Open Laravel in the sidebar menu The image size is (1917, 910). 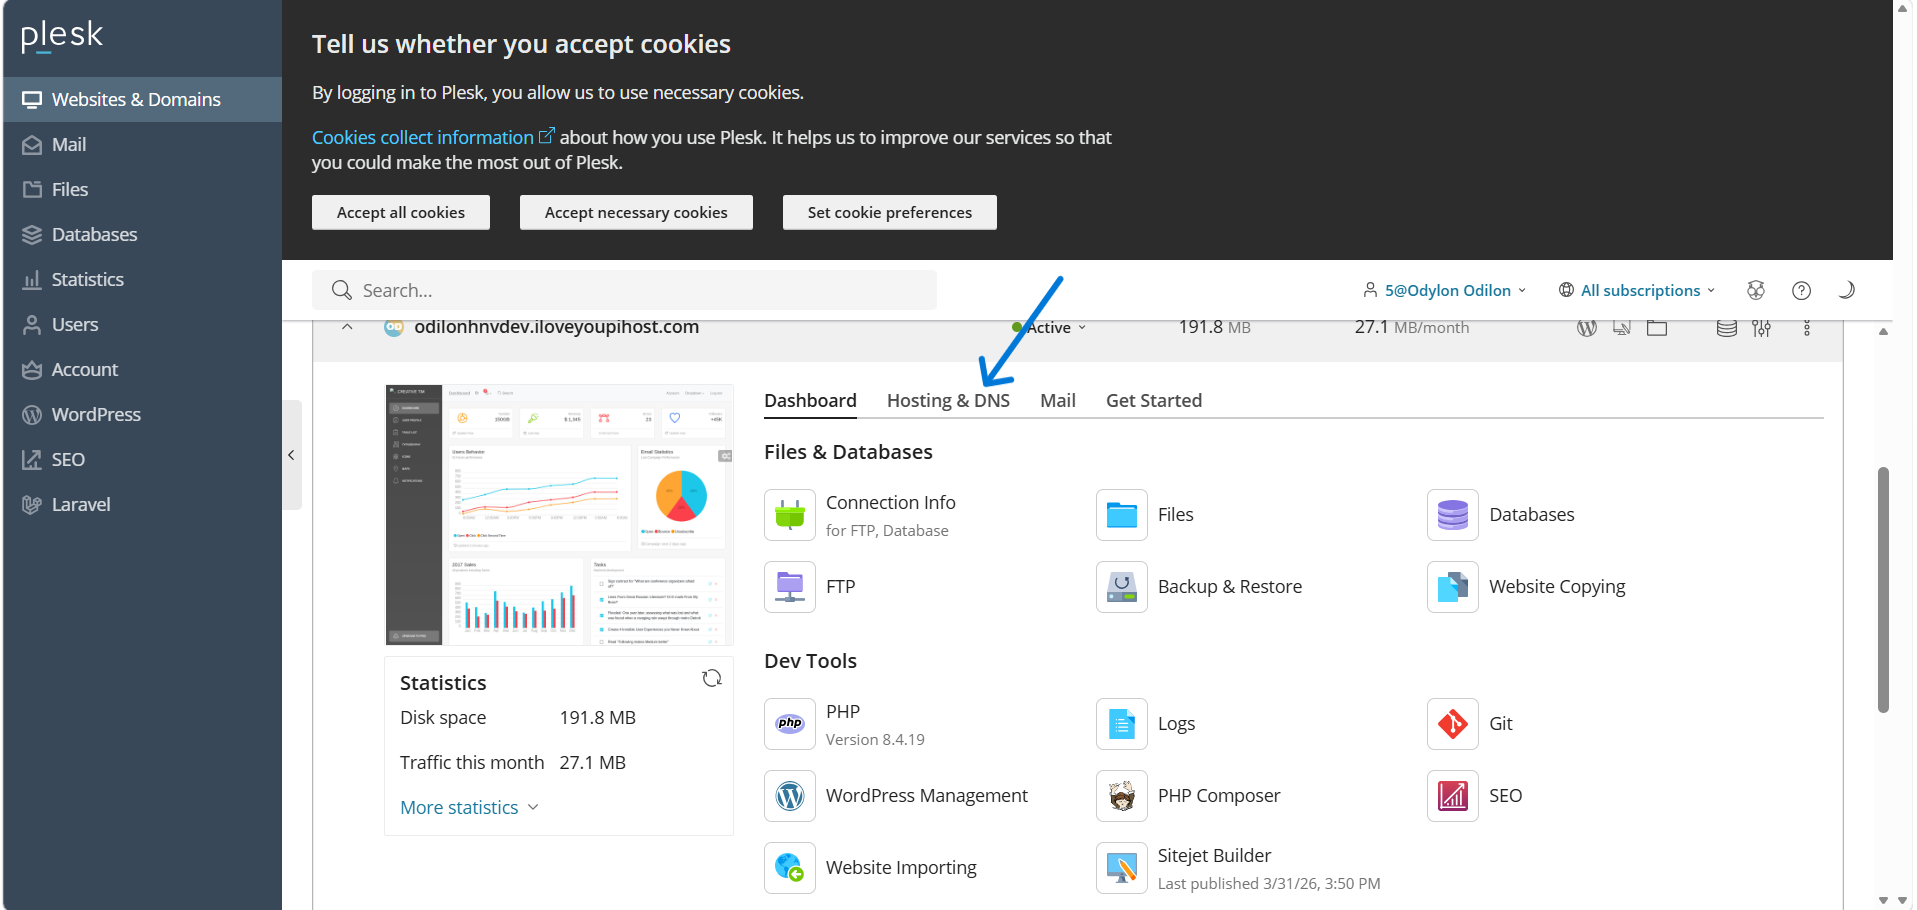81,505
